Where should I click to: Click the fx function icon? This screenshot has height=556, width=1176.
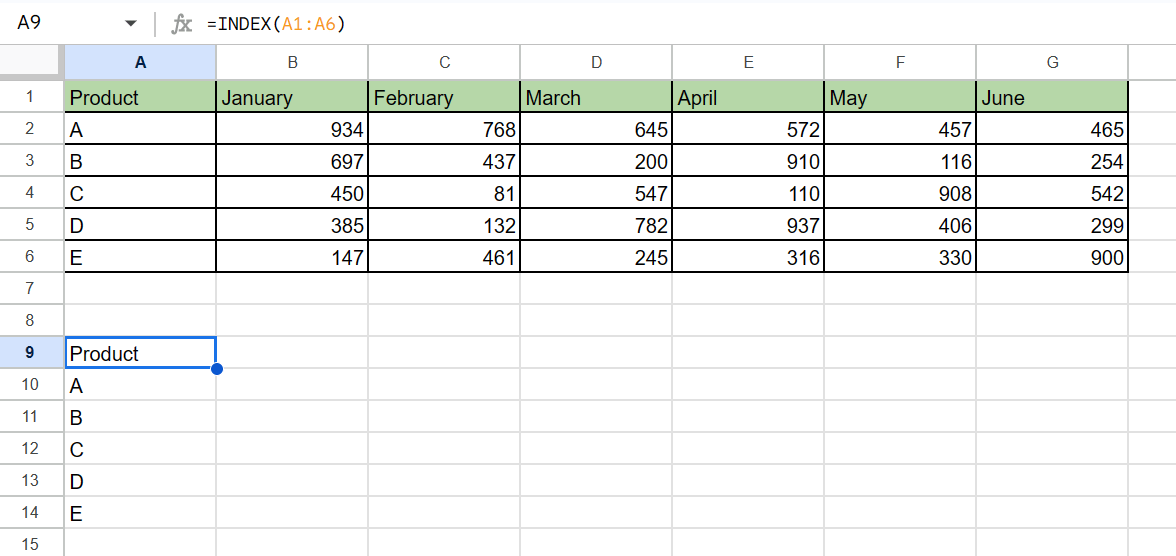pos(181,24)
